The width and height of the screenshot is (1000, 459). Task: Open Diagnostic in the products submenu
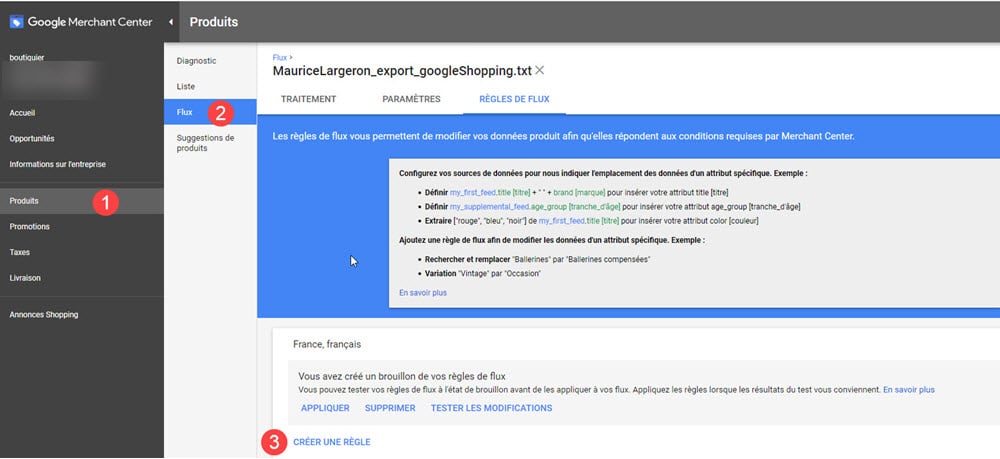[196, 61]
